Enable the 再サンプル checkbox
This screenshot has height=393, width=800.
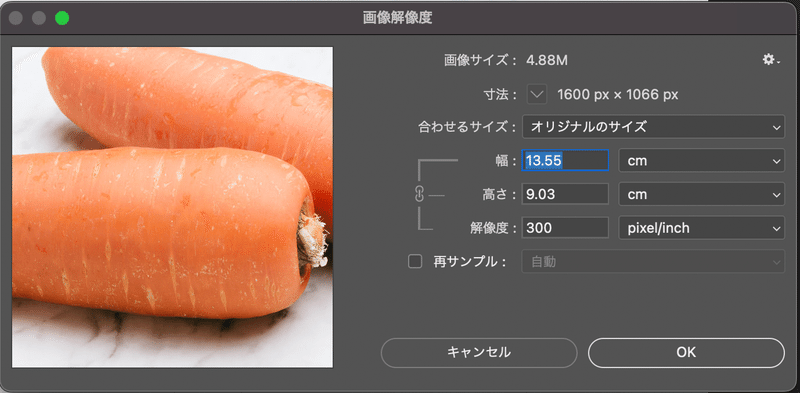coord(415,262)
